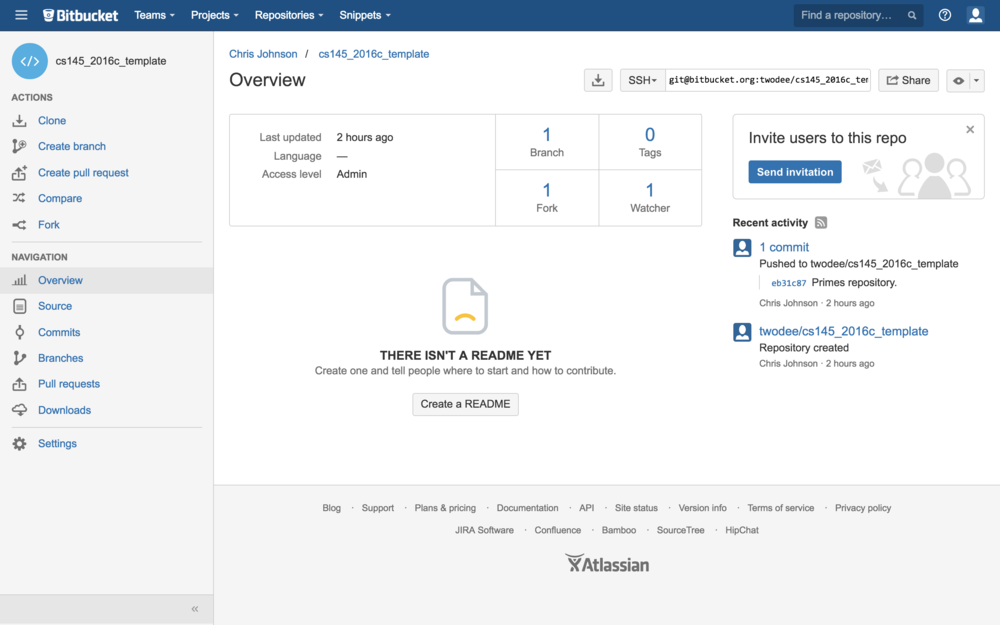Click the download repository icon button
The image size is (1000, 625).
(598, 81)
